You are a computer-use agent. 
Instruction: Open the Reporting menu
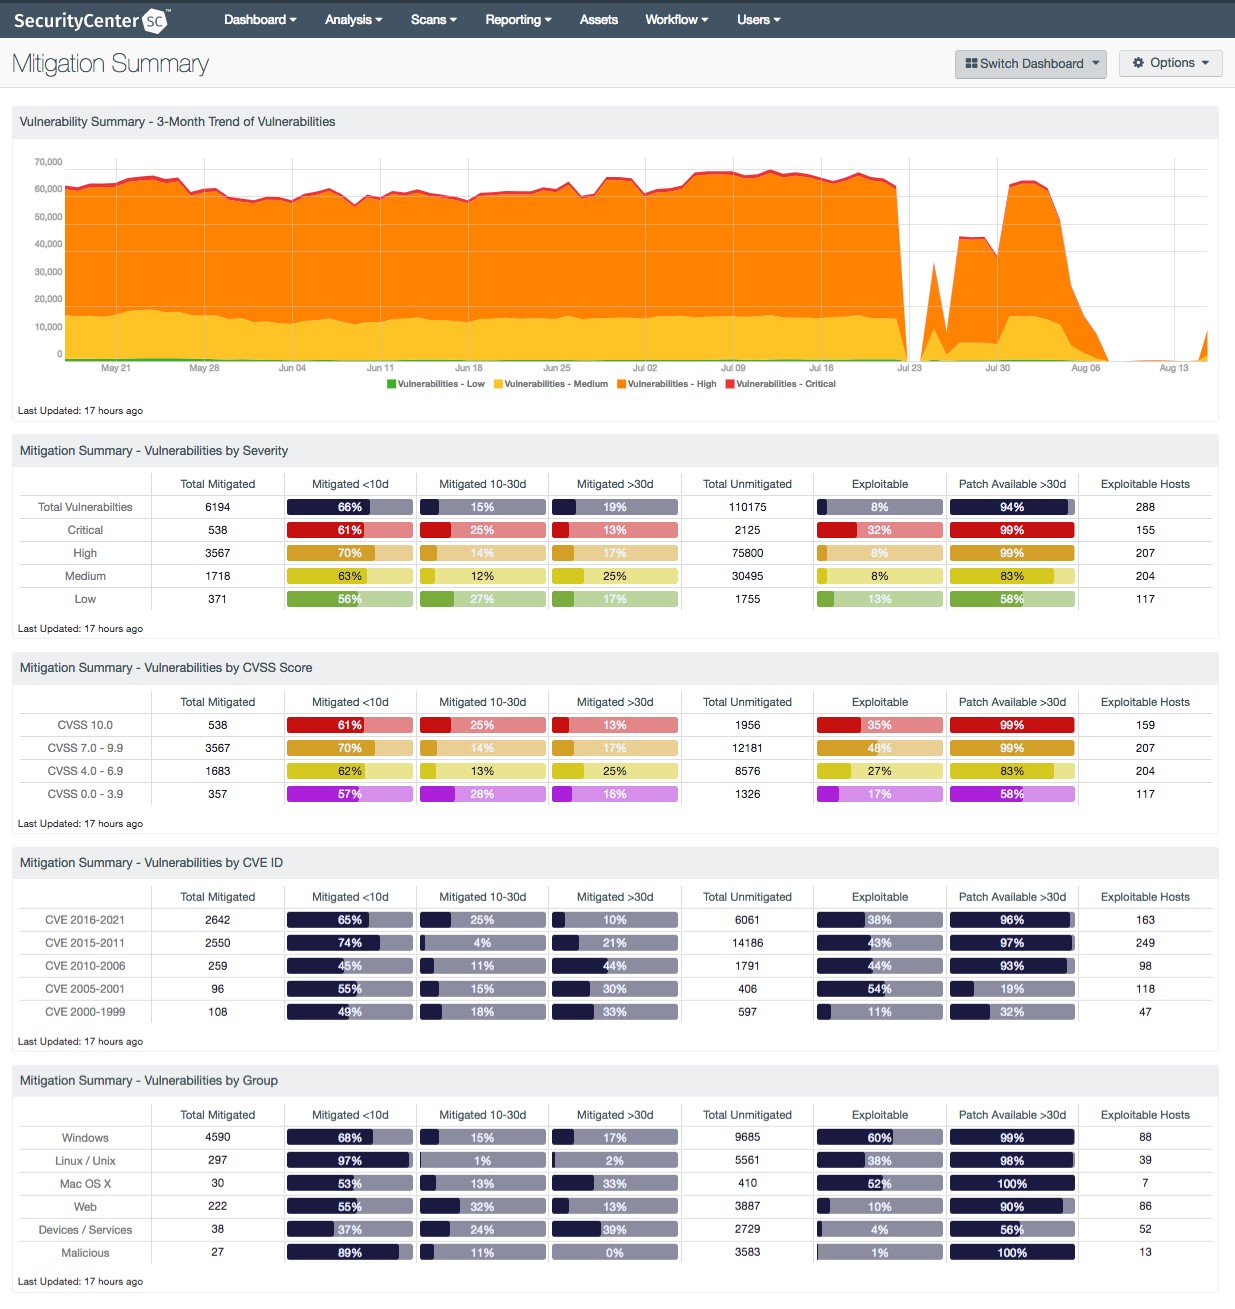[518, 20]
